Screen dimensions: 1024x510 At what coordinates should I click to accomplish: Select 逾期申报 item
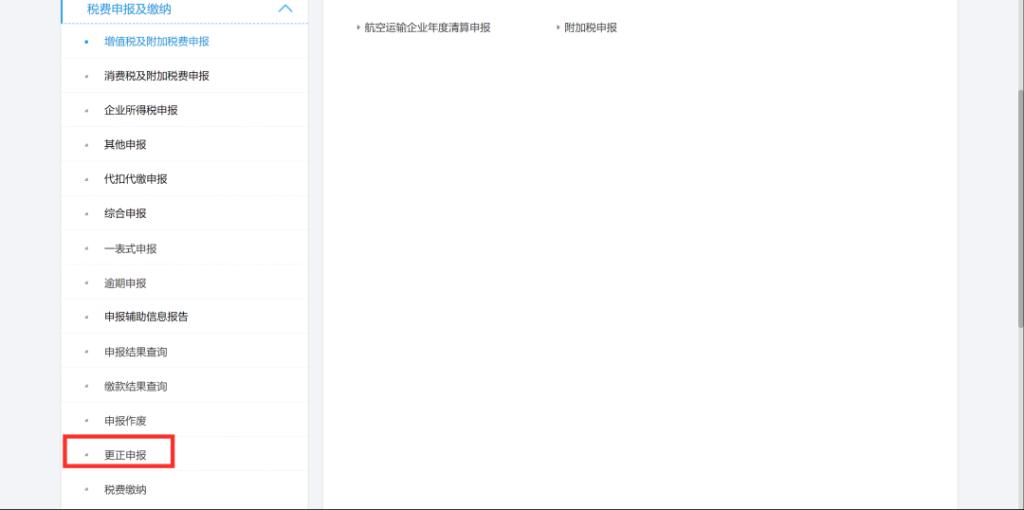tap(125, 283)
